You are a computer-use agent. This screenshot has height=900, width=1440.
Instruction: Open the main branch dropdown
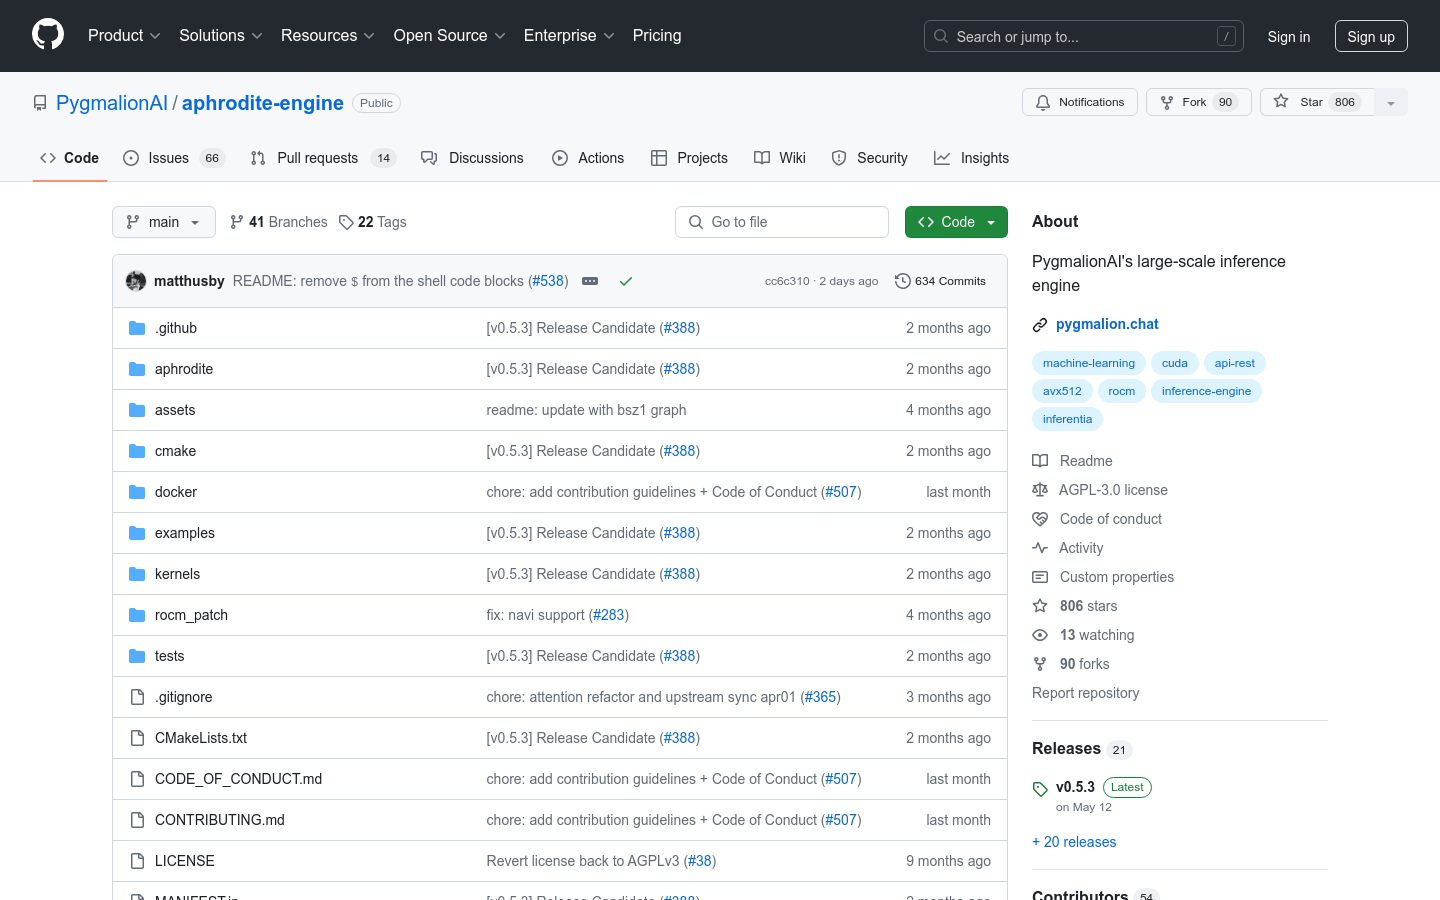coord(164,222)
